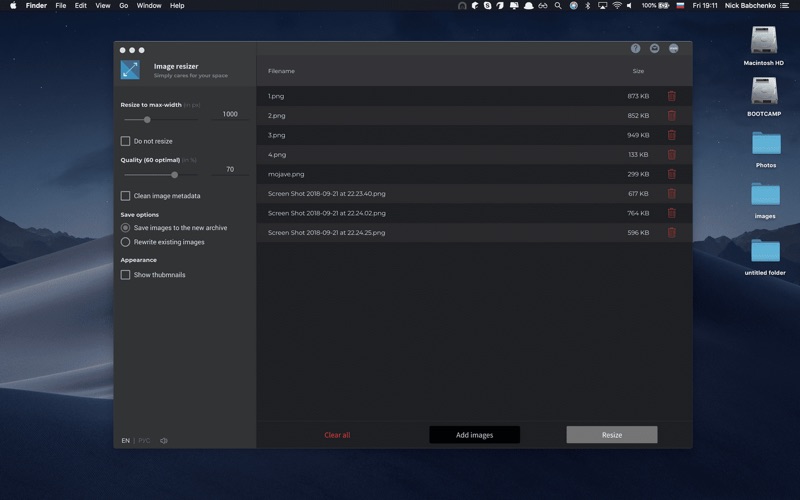Remove 3.png using its trash icon
Viewport: 800px width, 500px height.
(x=671, y=135)
